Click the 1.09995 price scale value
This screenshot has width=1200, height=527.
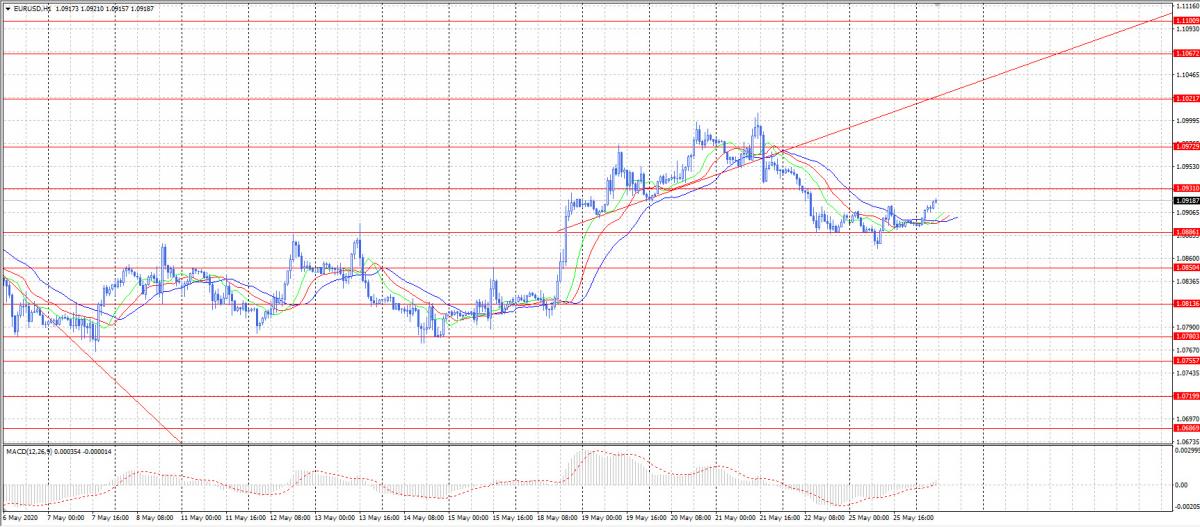(1187, 121)
